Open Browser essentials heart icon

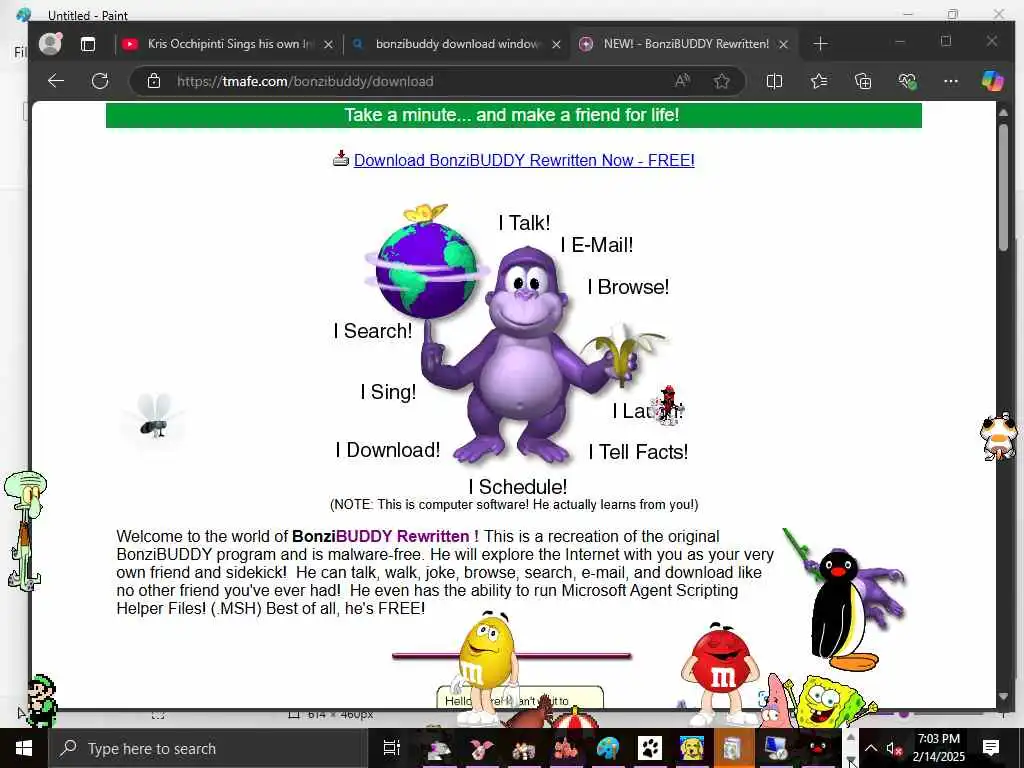click(x=907, y=81)
